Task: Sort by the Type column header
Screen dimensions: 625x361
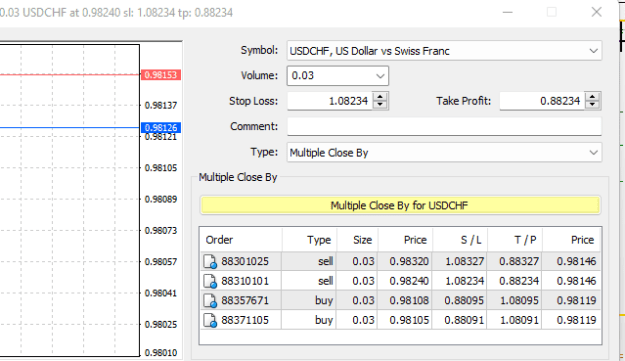Action: point(310,240)
